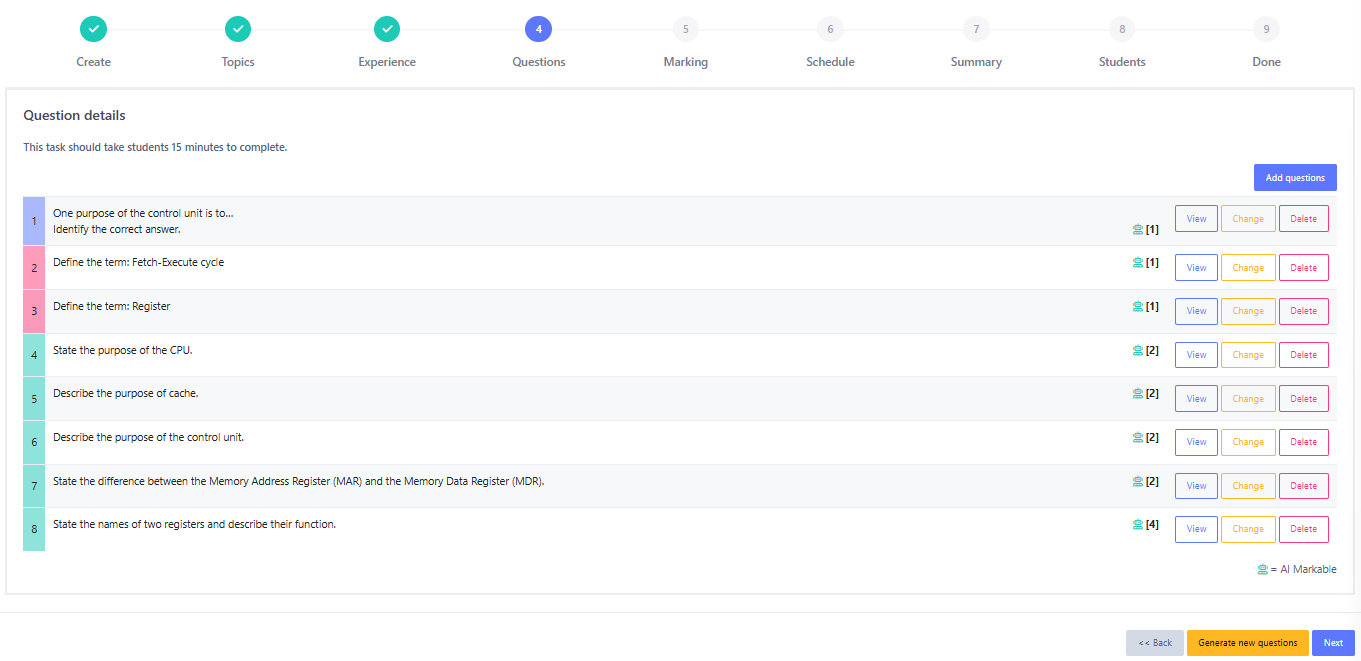Jump to step 6 Schedule
The height and width of the screenshot is (661, 1361).
tap(830, 29)
